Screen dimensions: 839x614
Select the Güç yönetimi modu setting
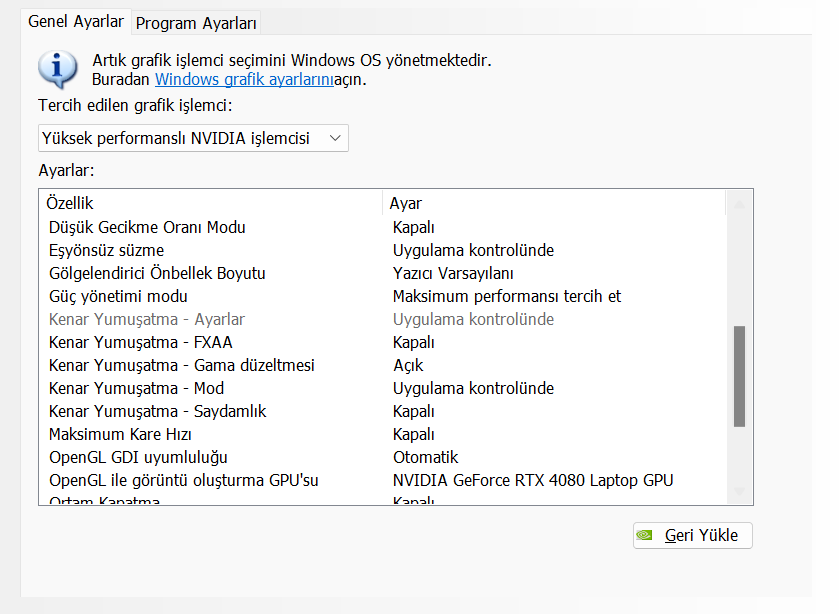point(118,296)
